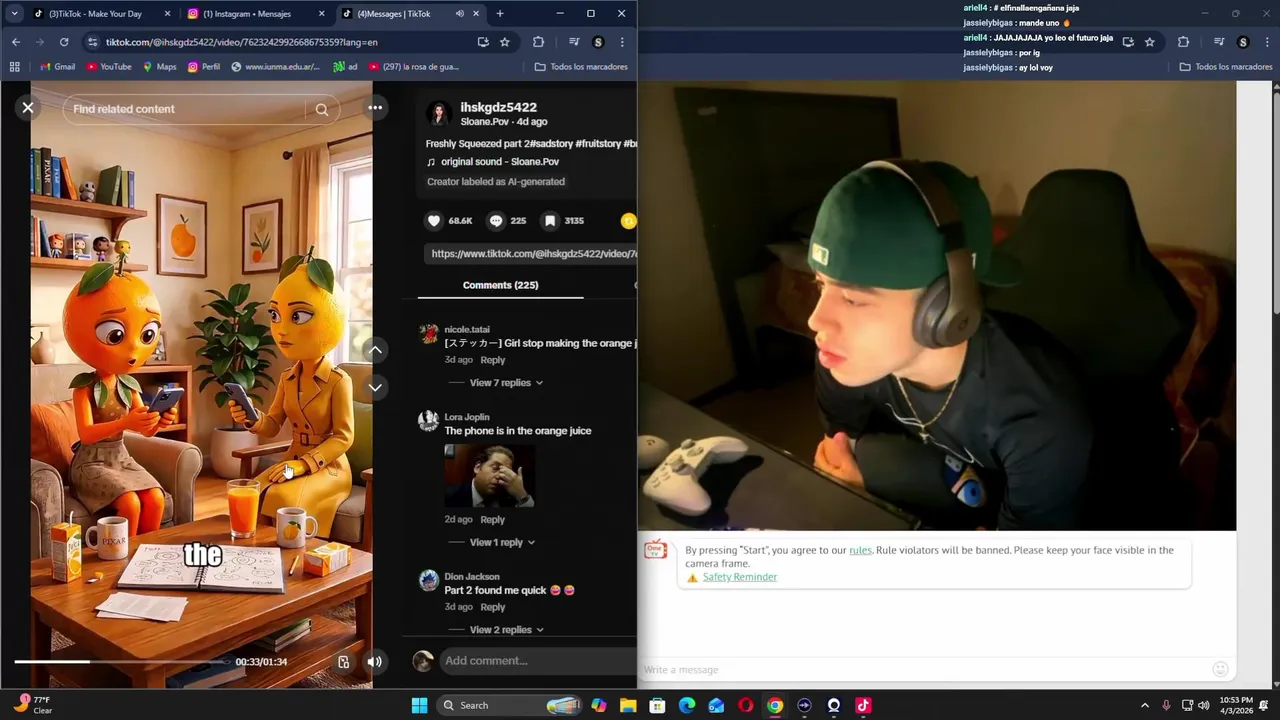
Task: Open the Gmail bookmark
Action: (x=57, y=67)
